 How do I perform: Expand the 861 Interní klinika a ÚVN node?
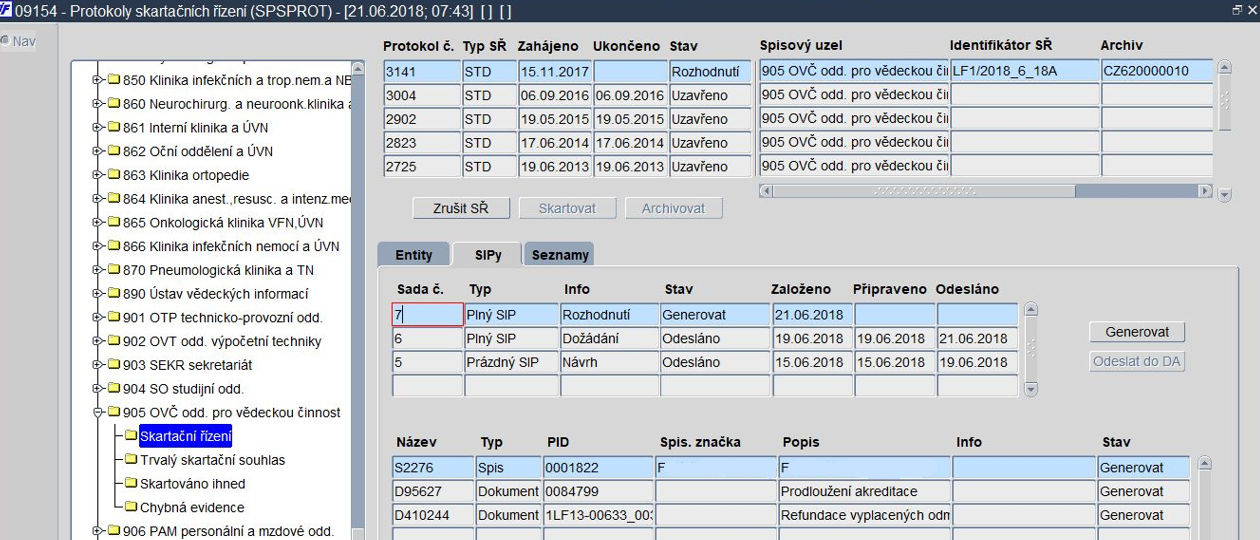coord(98,128)
